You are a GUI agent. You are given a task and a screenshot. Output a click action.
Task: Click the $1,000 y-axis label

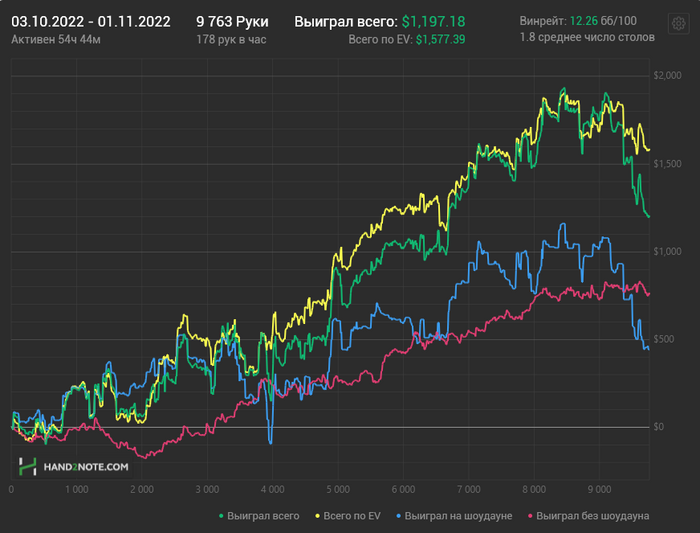pyautogui.click(x=667, y=251)
